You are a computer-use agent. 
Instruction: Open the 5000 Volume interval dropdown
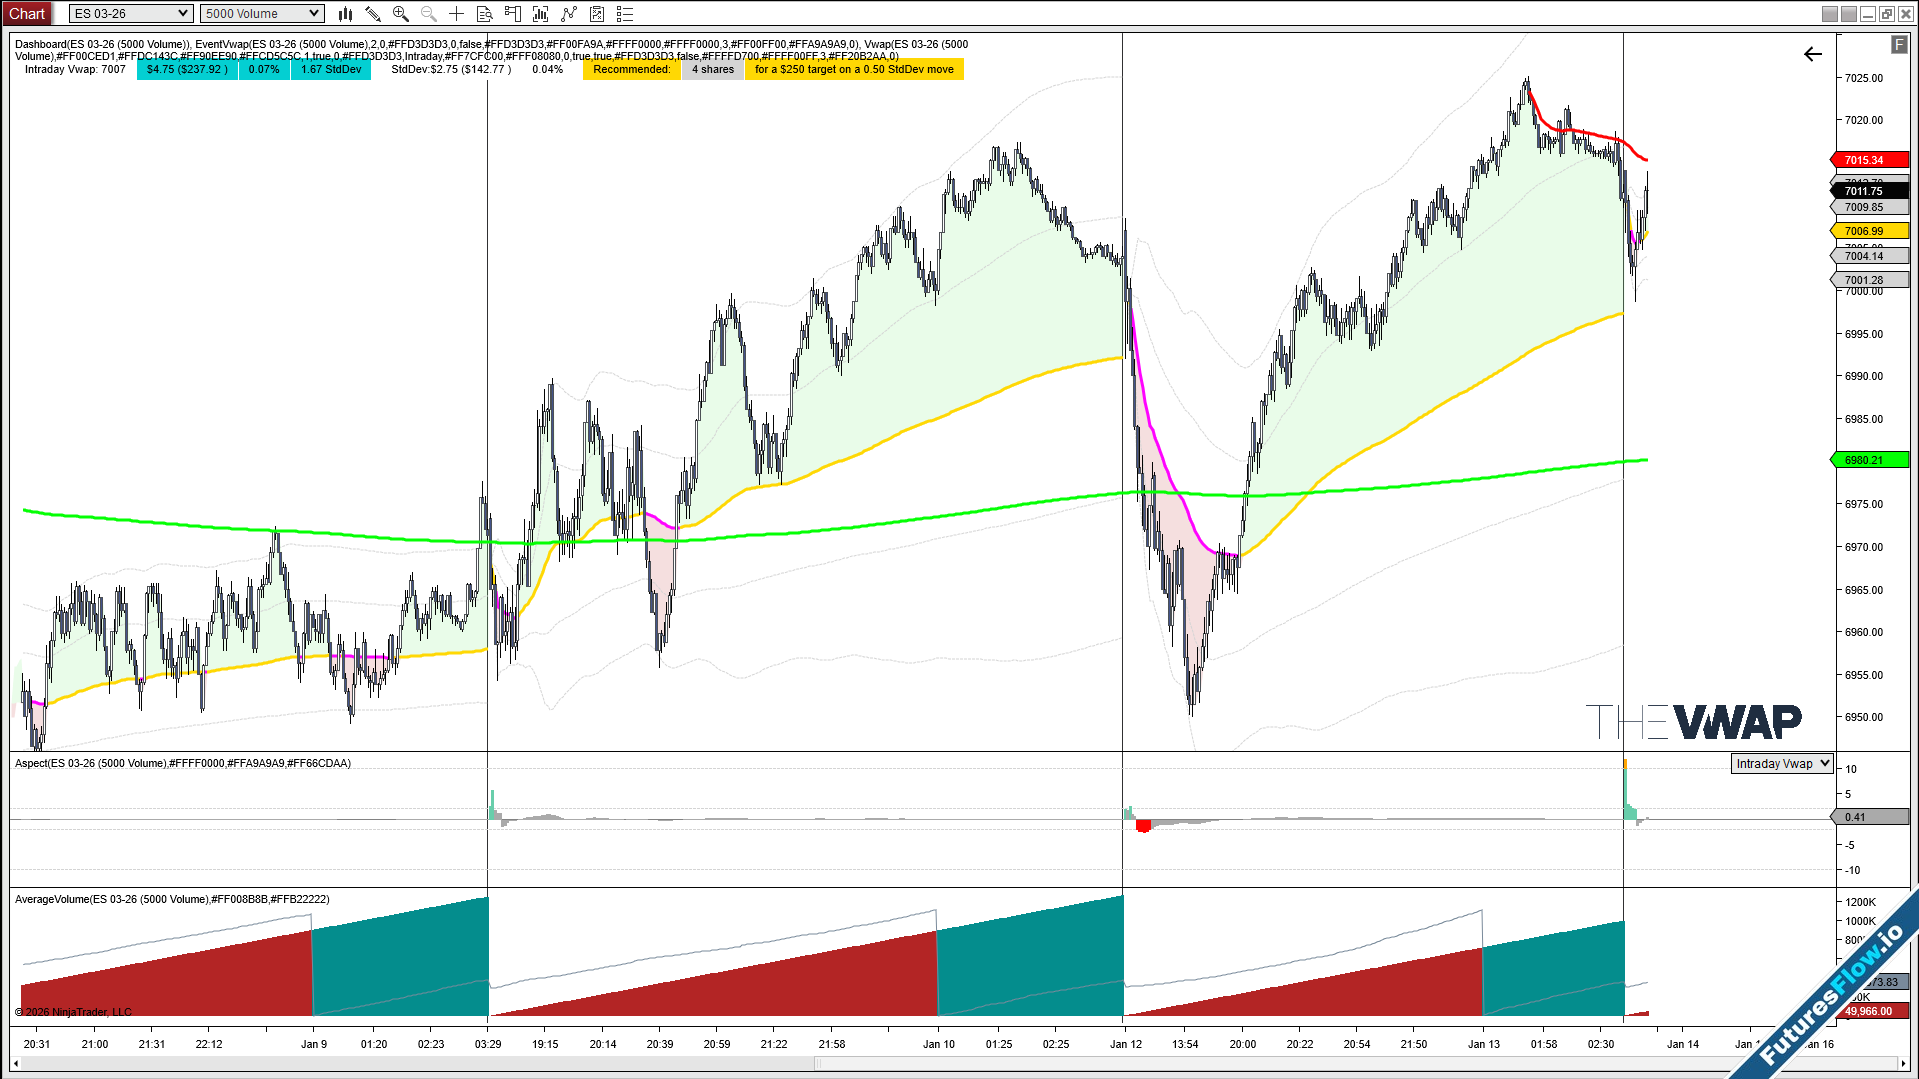pyautogui.click(x=262, y=14)
